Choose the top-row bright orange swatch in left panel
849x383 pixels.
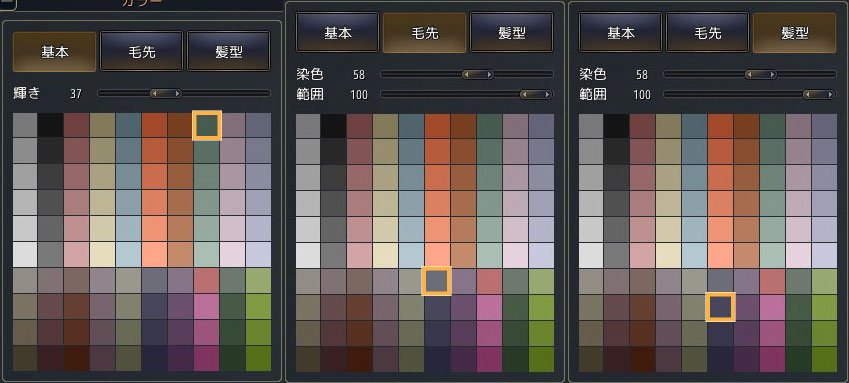point(154,125)
